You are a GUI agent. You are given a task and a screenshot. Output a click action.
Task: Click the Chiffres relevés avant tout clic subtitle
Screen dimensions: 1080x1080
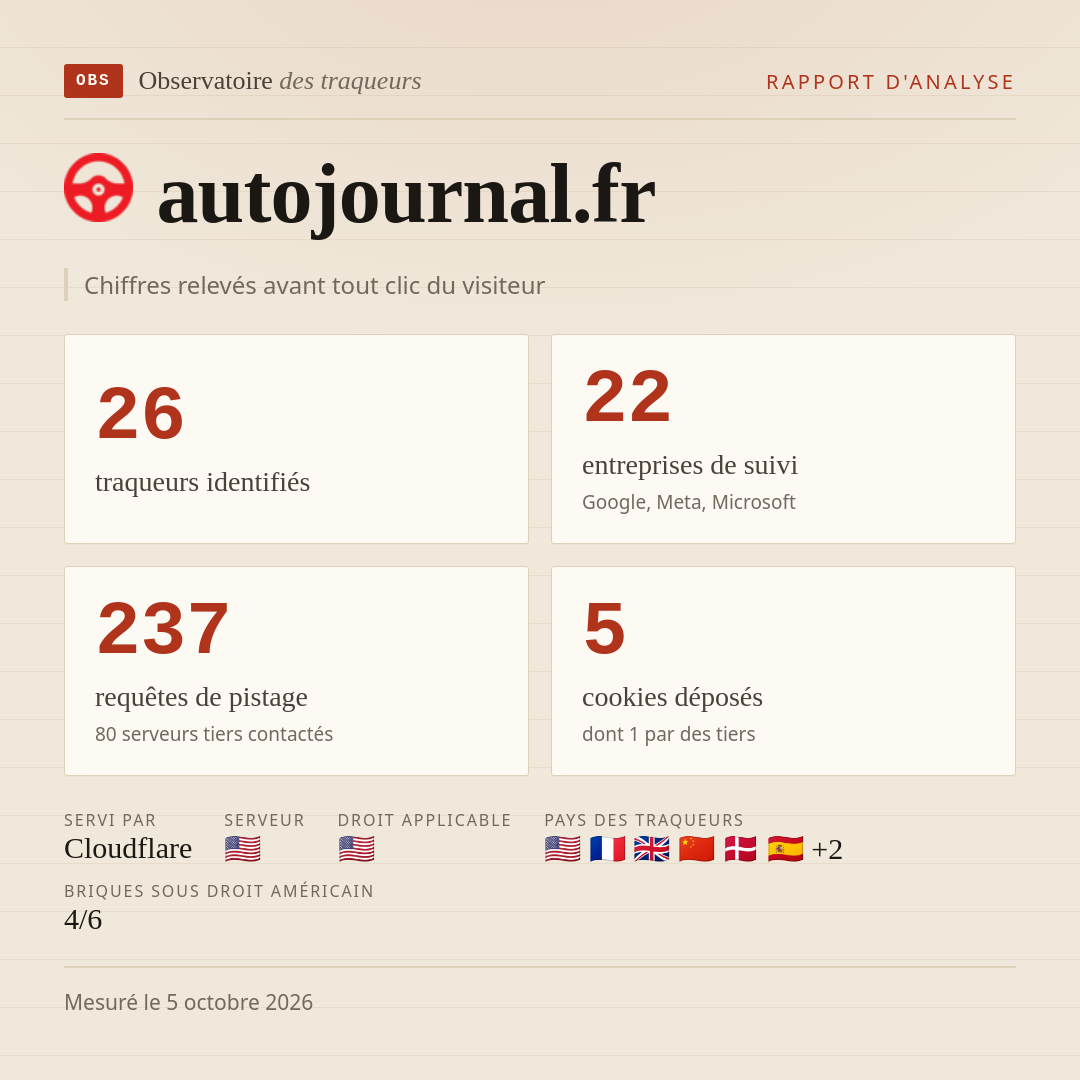click(x=314, y=286)
